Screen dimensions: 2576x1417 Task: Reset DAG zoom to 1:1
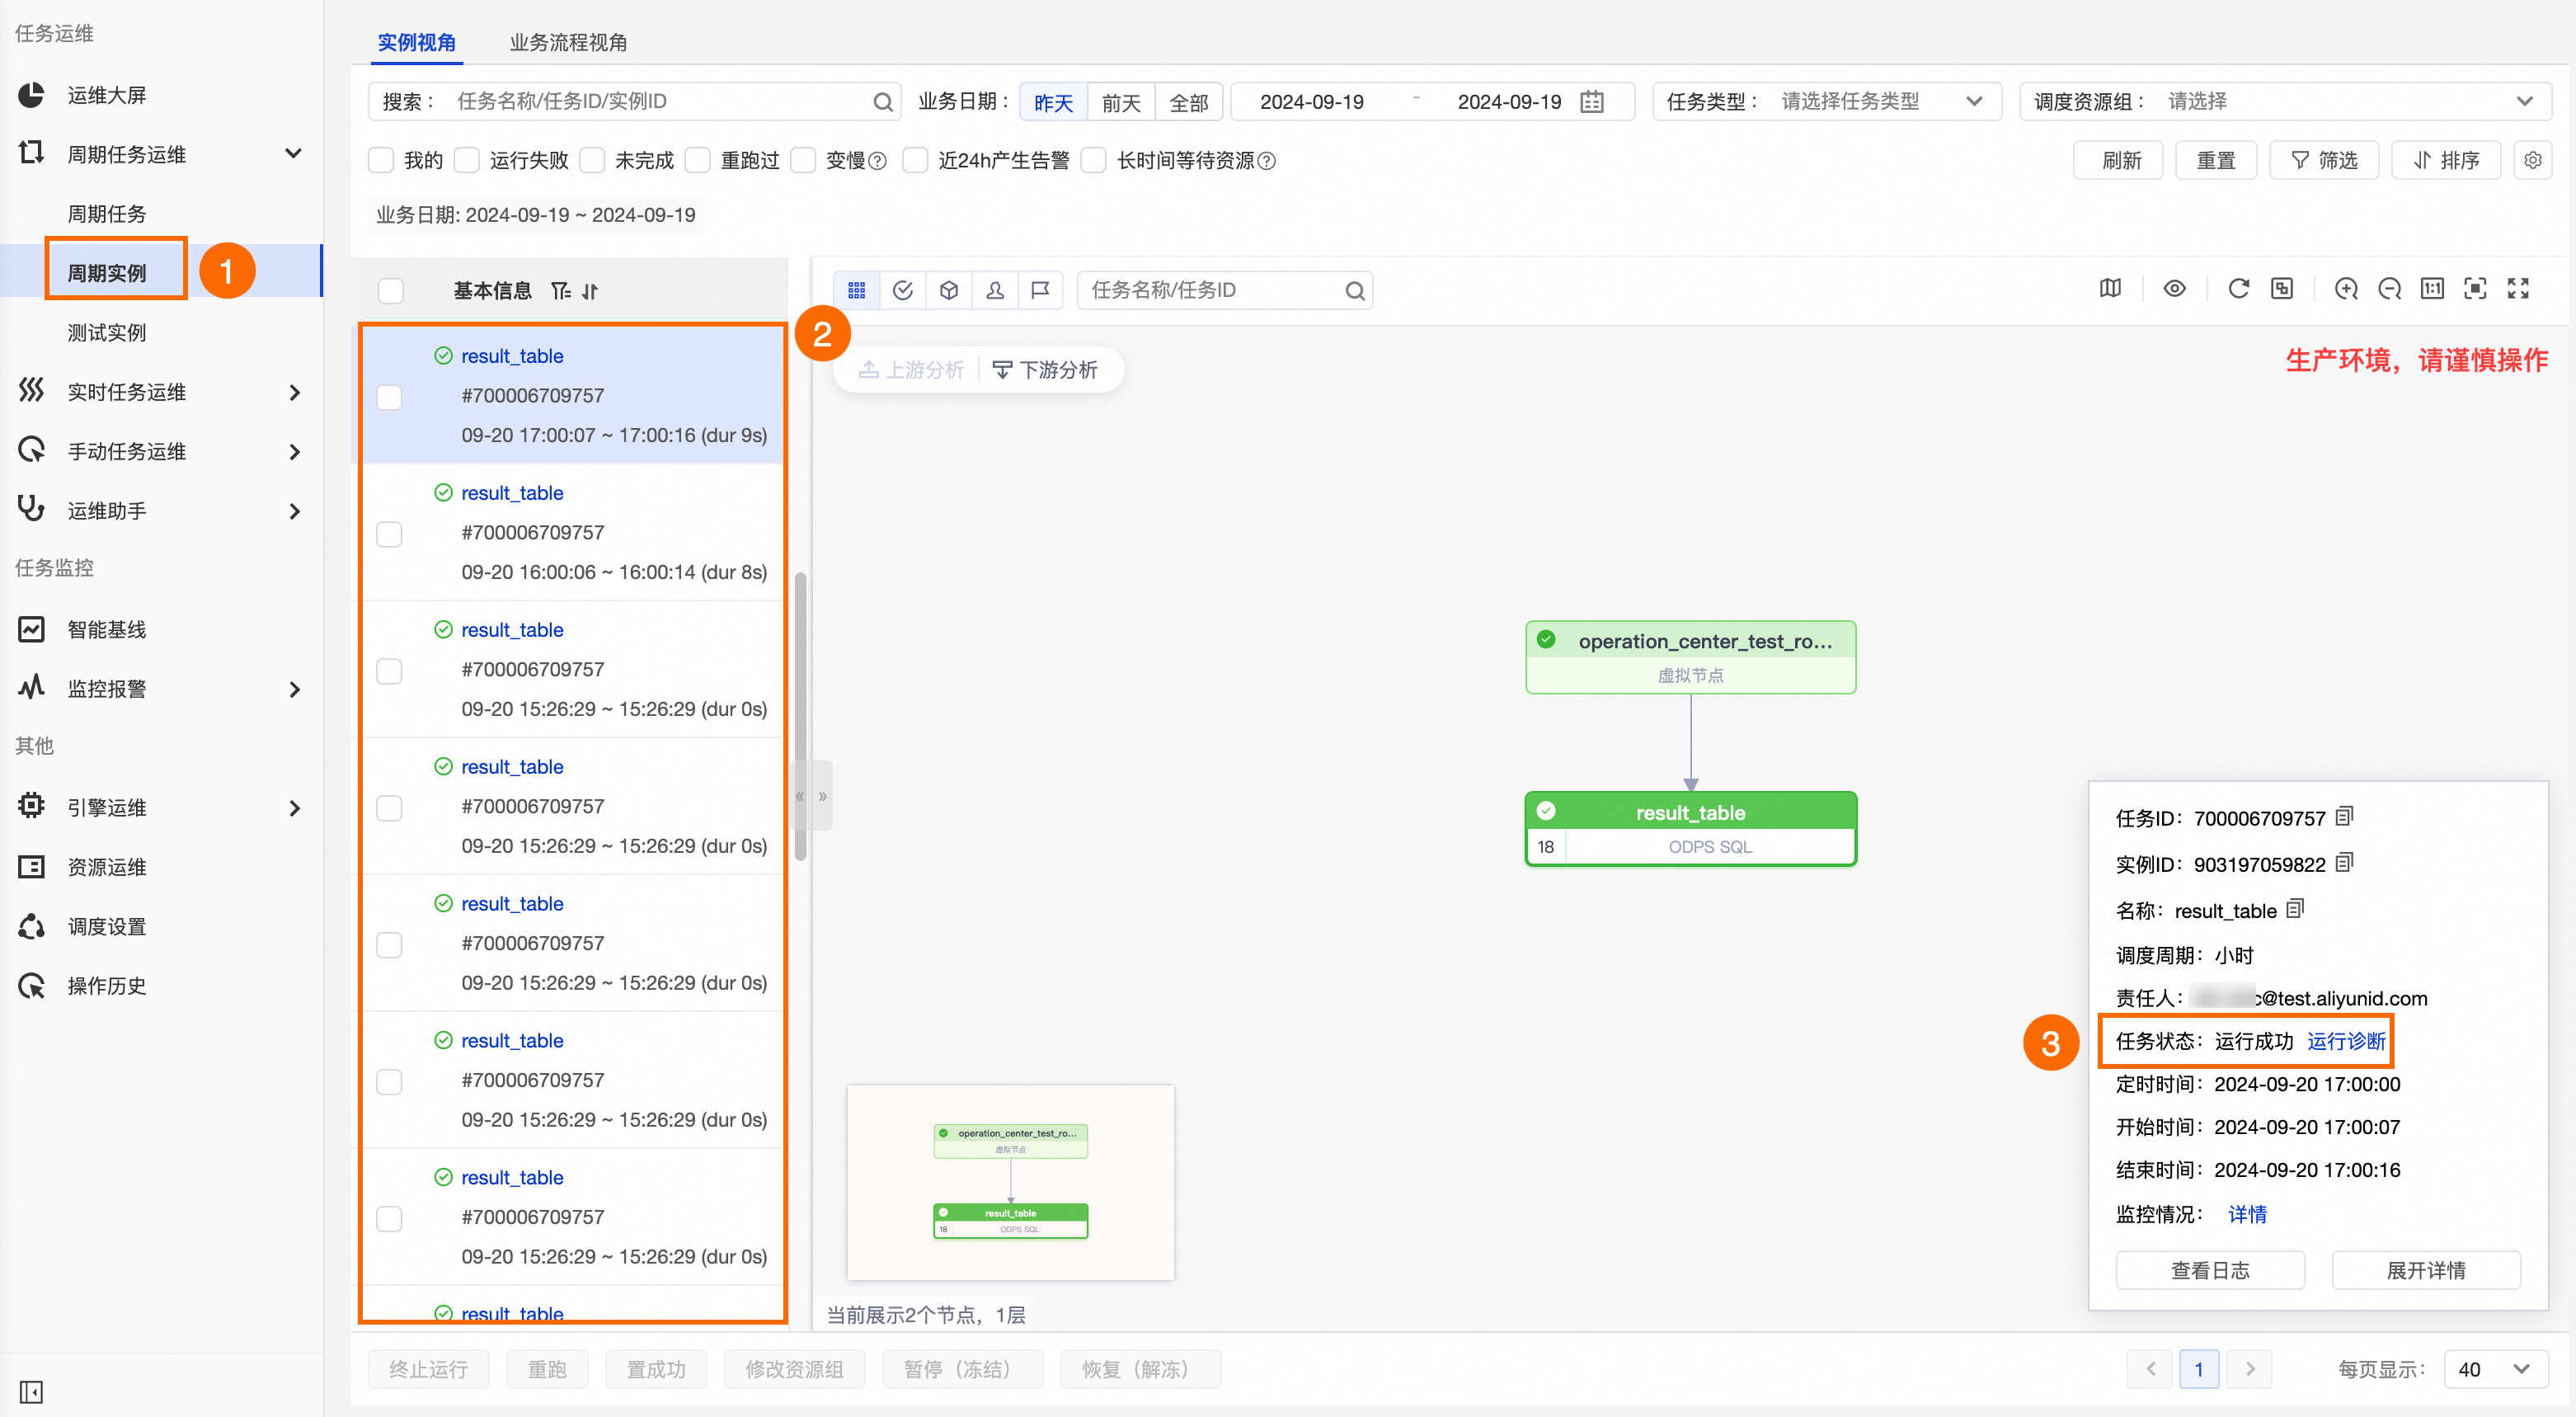click(x=2432, y=289)
